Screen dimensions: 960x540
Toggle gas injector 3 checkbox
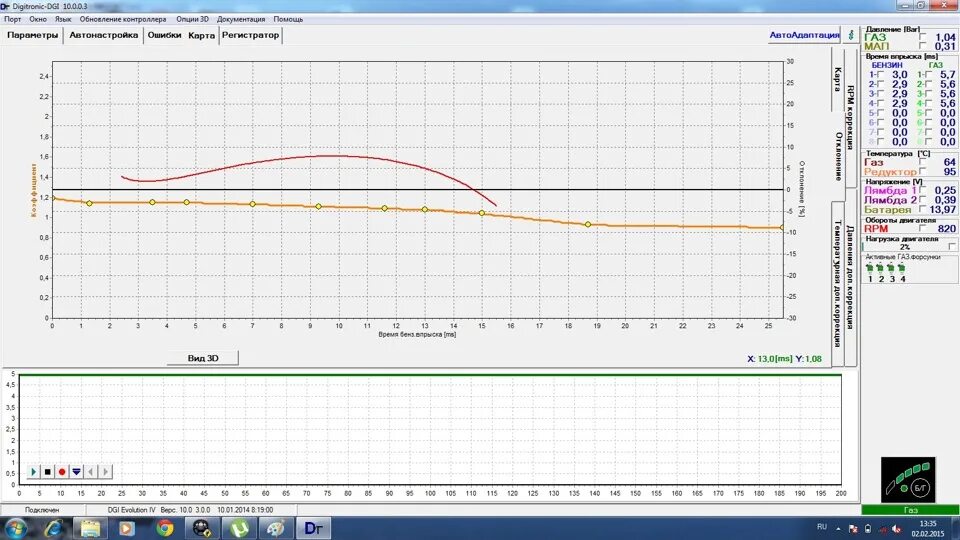[928, 94]
